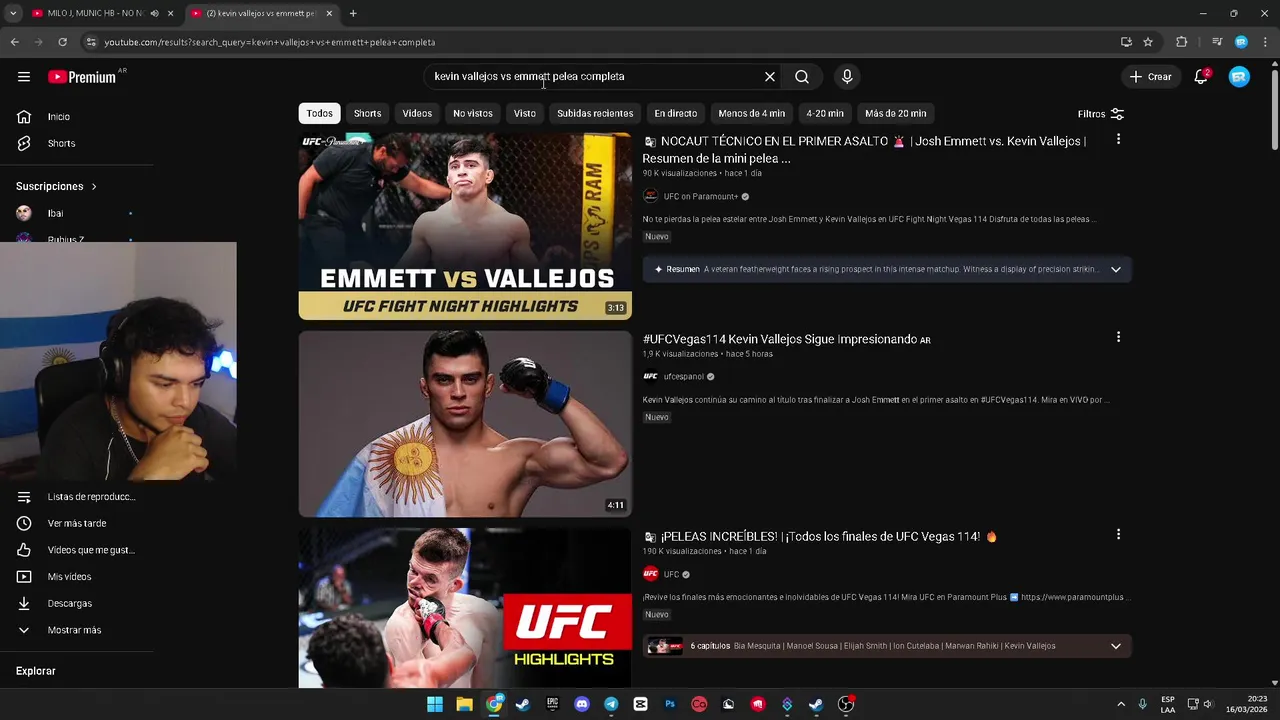Run search with the magnifying glass button
The height and width of the screenshot is (720, 1280).
point(802,77)
